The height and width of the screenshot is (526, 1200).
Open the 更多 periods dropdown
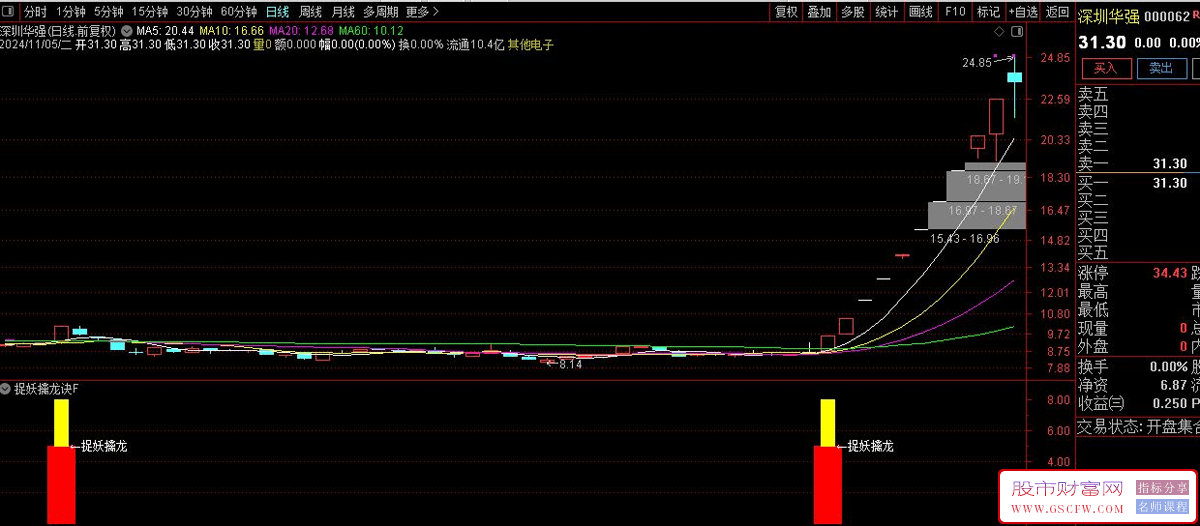coord(422,12)
